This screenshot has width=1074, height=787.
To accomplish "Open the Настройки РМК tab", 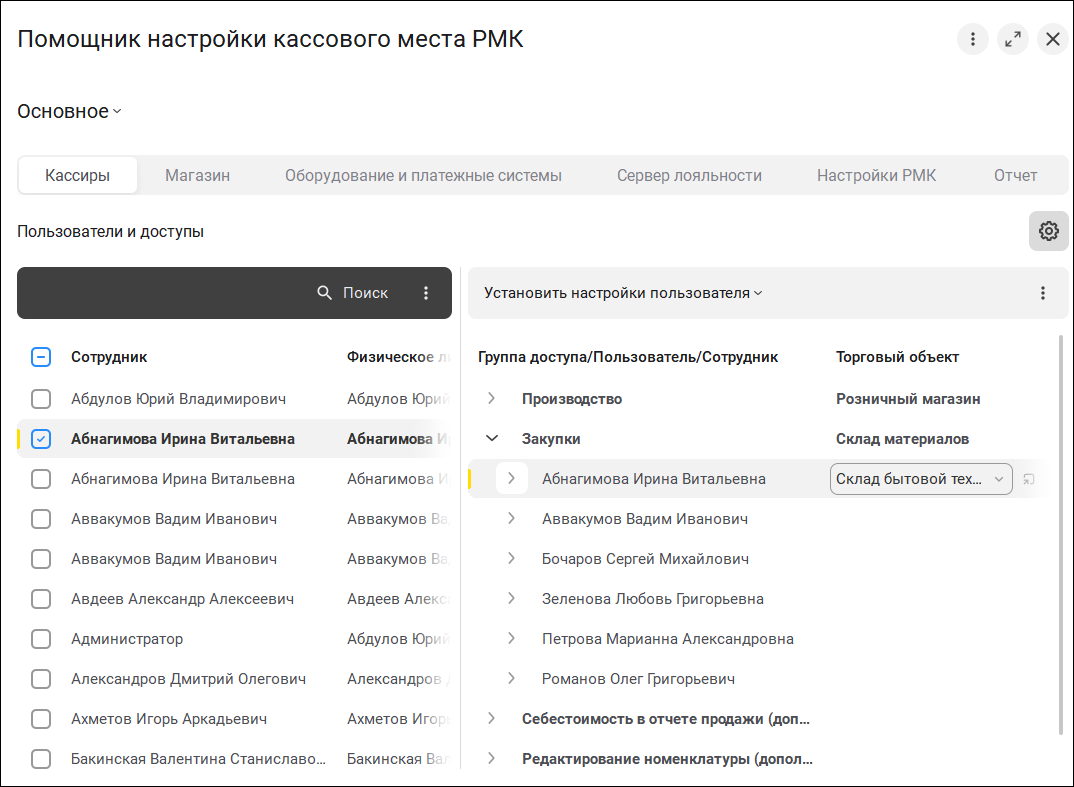I will (876, 175).
